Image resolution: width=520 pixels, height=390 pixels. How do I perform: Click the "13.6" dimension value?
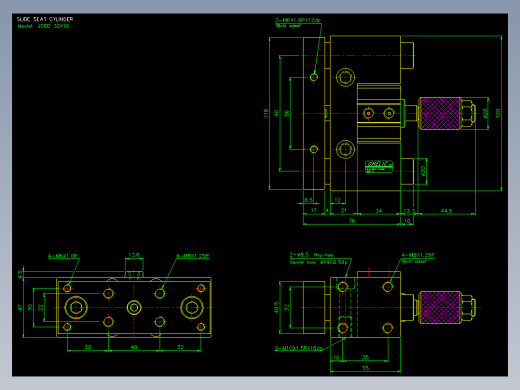pos(134,255)
